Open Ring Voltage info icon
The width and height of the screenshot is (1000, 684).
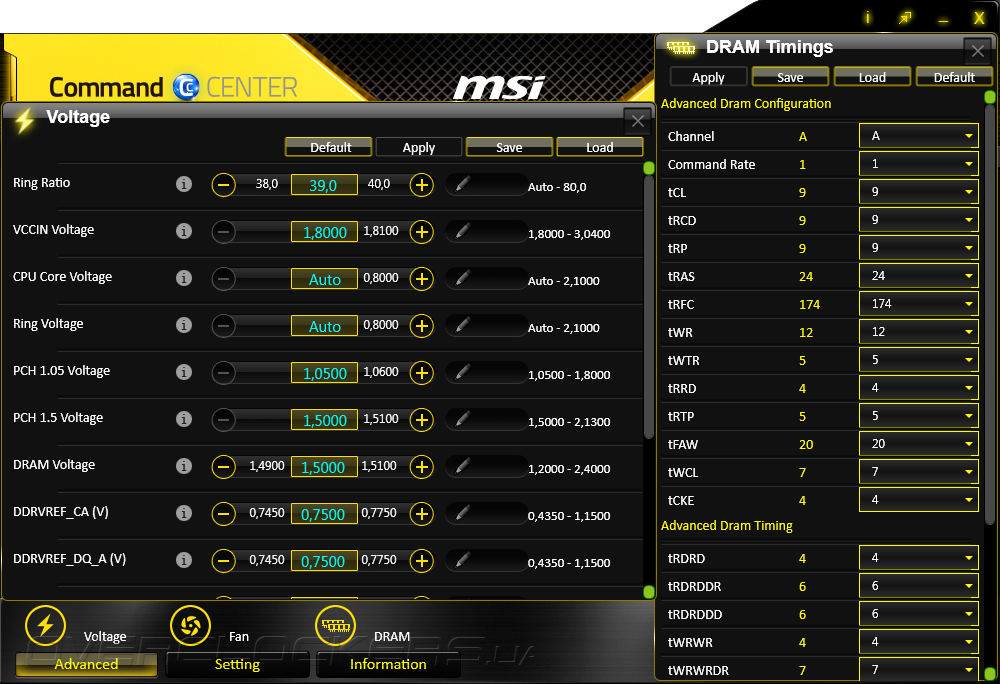184,325
